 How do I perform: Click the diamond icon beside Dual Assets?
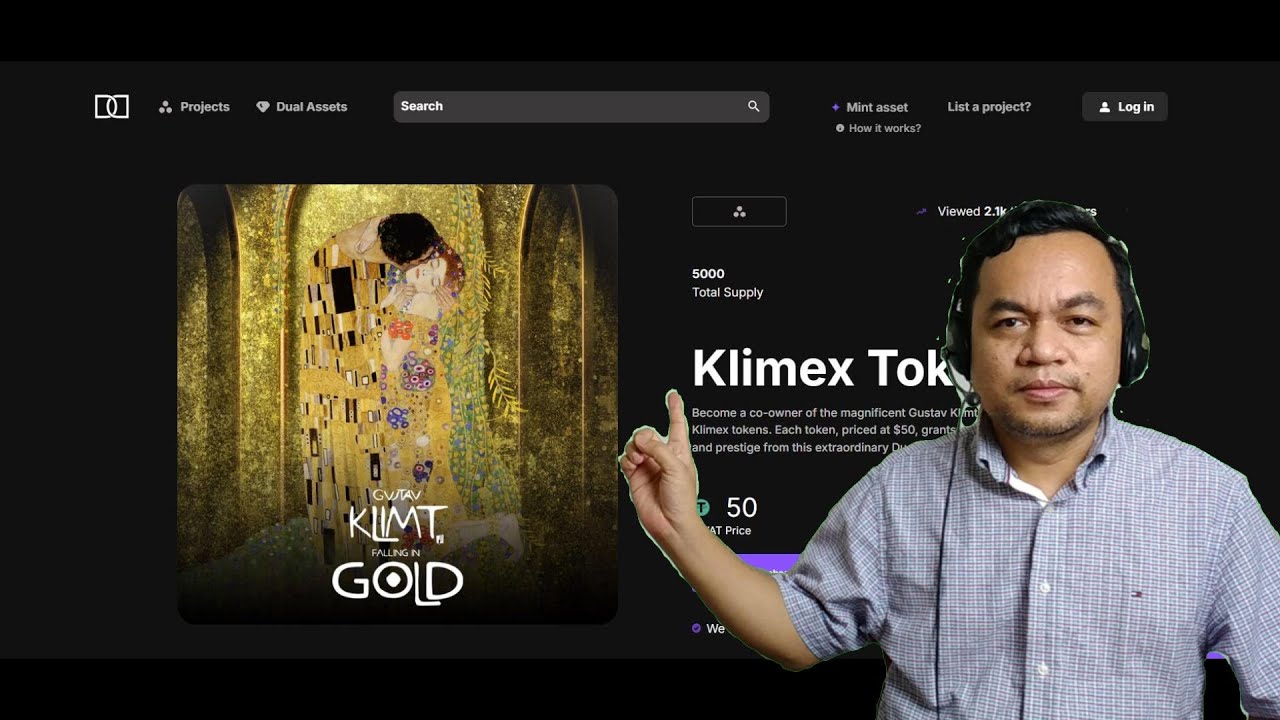[x=263, y=107]
